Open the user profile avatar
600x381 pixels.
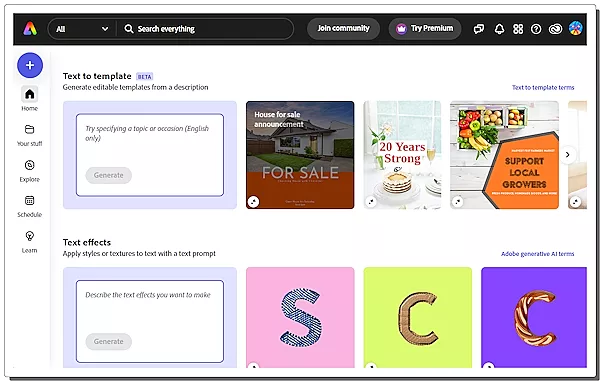(x=575, y=28)
